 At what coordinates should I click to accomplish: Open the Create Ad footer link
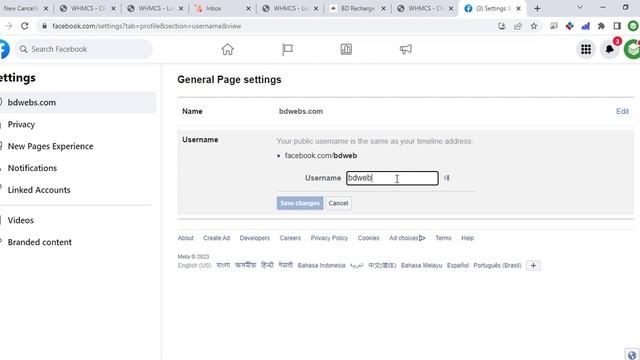[x=216, y=238]
